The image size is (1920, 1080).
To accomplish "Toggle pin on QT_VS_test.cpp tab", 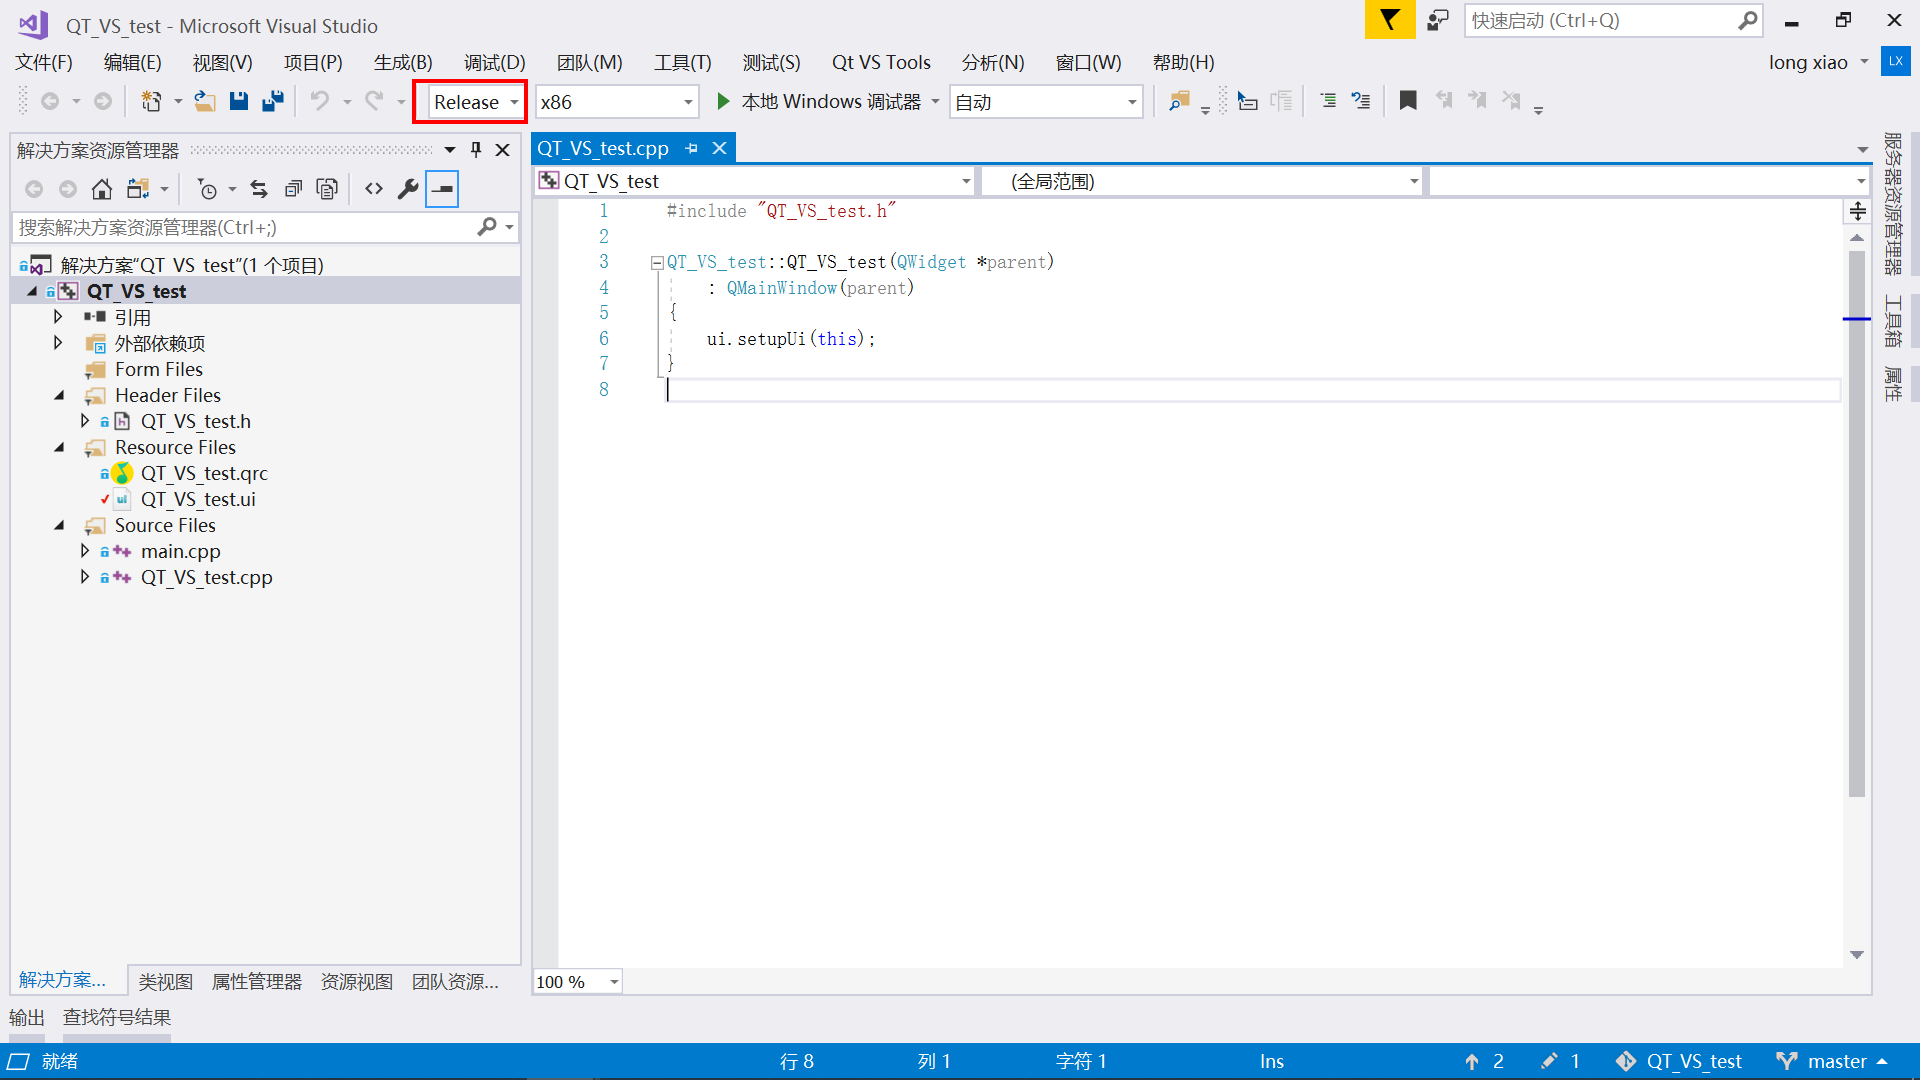I will 691,148.
